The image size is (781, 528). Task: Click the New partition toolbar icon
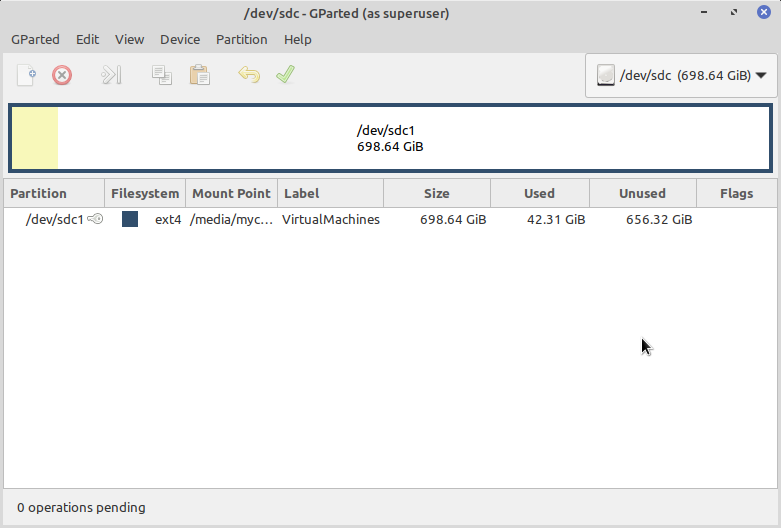click(x=27, y=75)
